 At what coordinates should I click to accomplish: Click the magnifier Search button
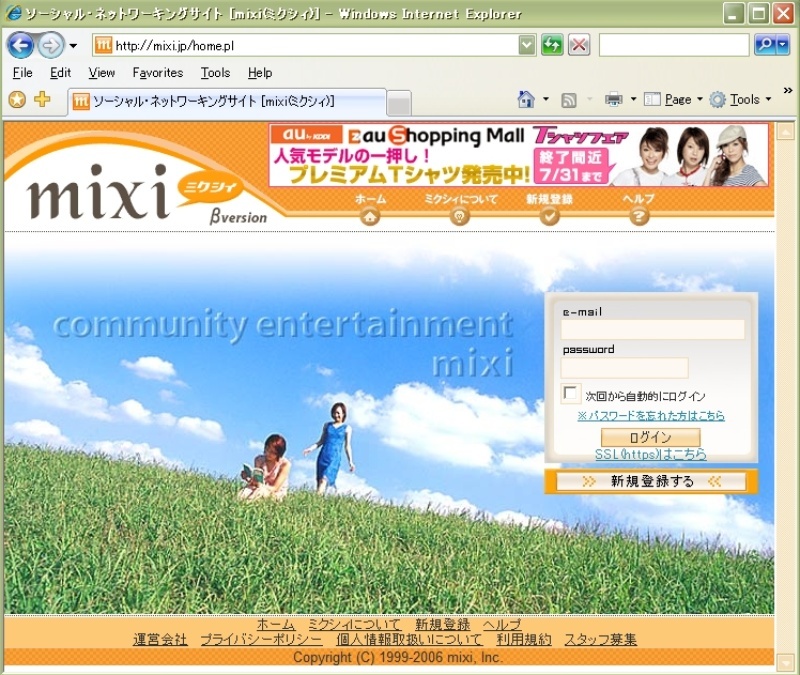click(x=765, y=45)
